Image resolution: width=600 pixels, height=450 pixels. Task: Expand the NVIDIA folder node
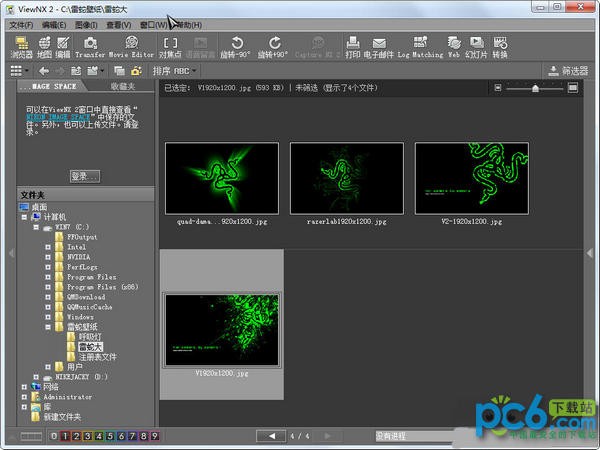coord(48,257)
